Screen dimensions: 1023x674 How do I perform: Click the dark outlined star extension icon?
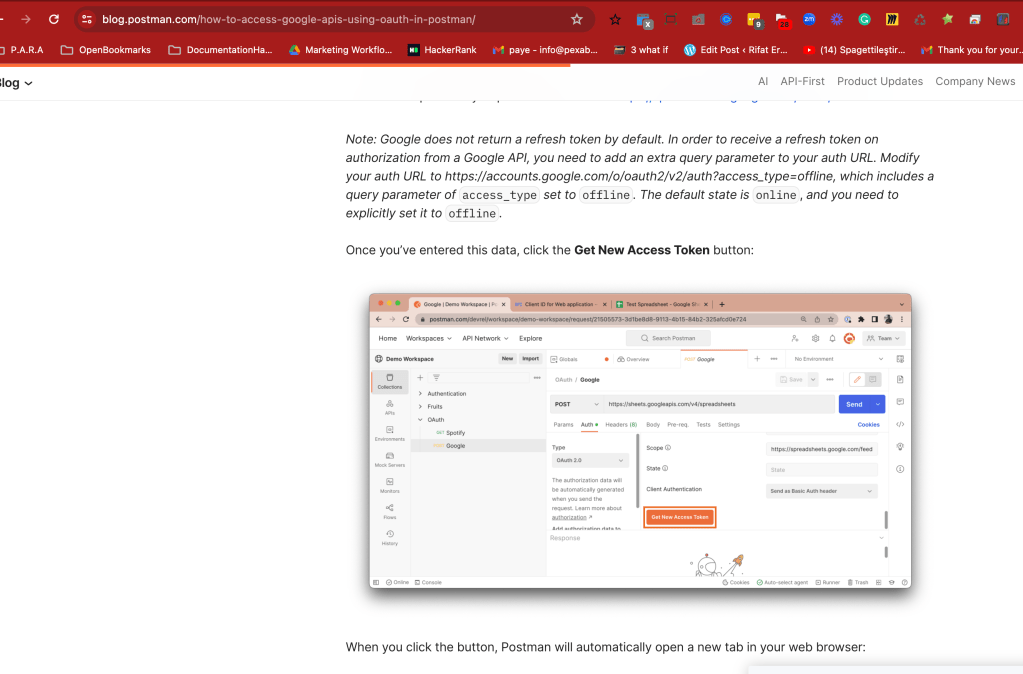tap(615, 20)
